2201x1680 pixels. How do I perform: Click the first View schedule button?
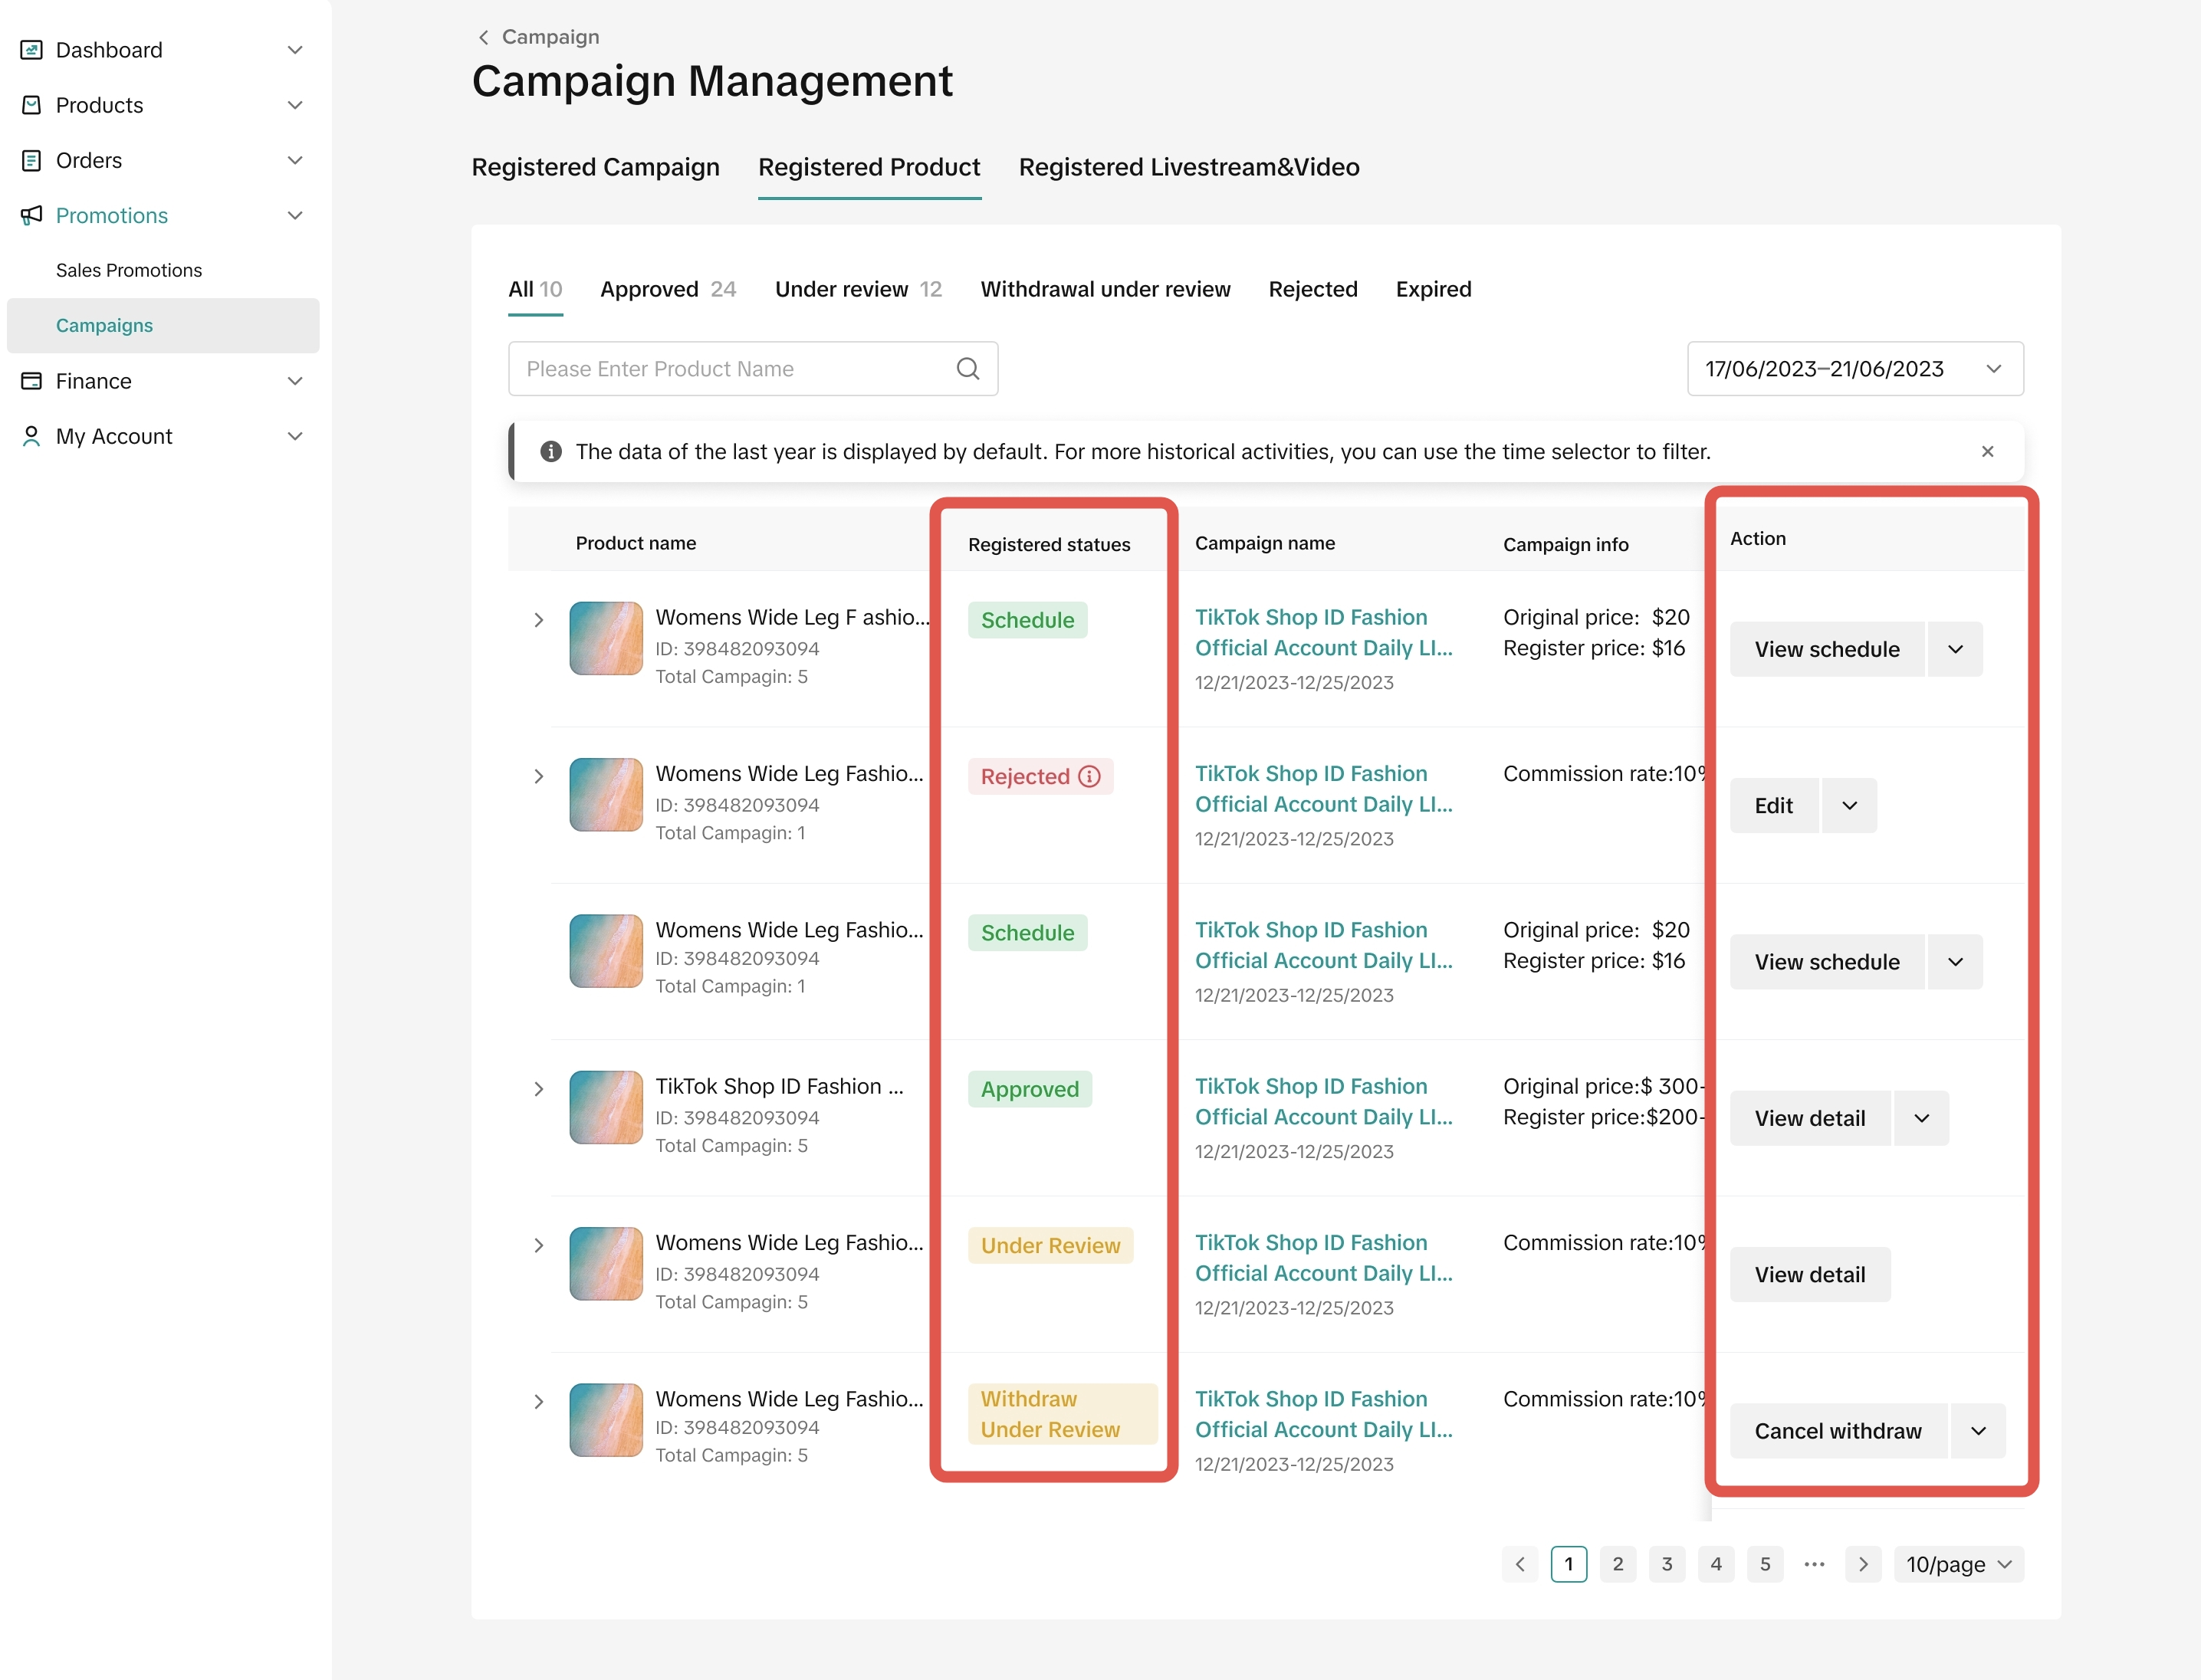coord(1826,649)
